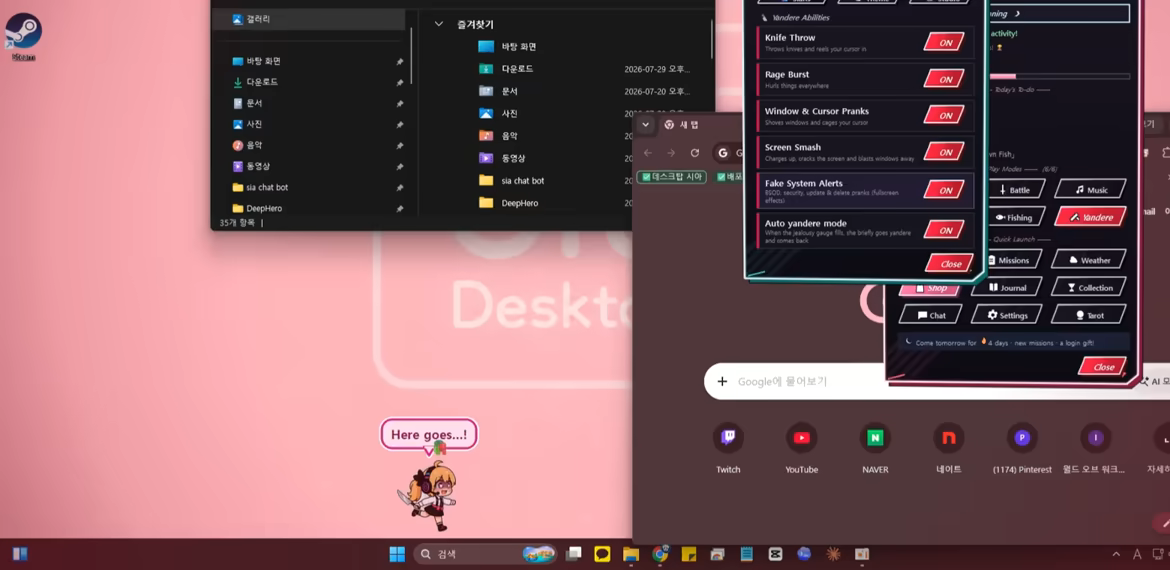Unpin DeepHero via its sidebar pin icon
This screenshot has width=1170, height=570.
(x=399, y=209)
